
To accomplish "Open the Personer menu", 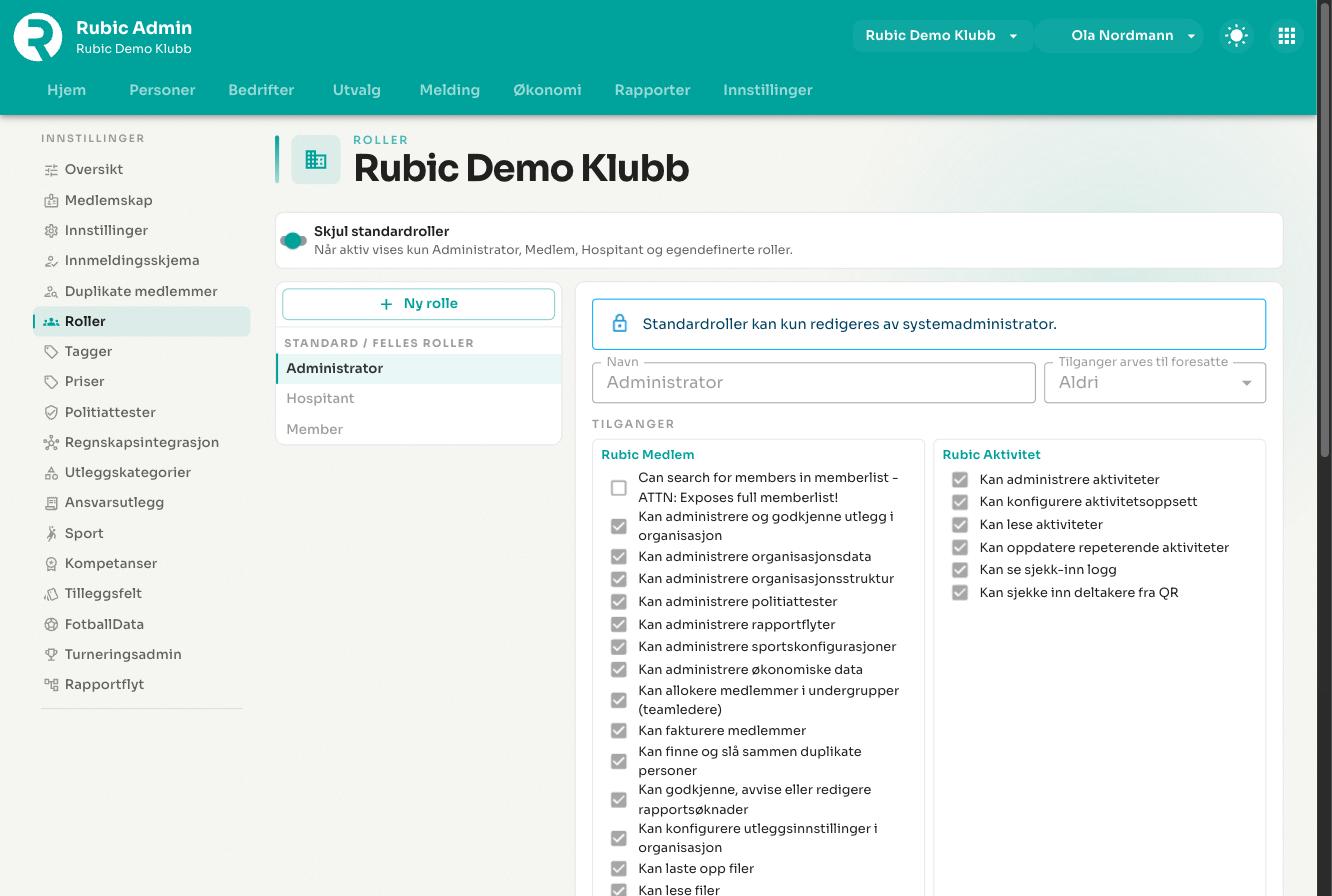I will pyautogui.click(x=162, y=90).
